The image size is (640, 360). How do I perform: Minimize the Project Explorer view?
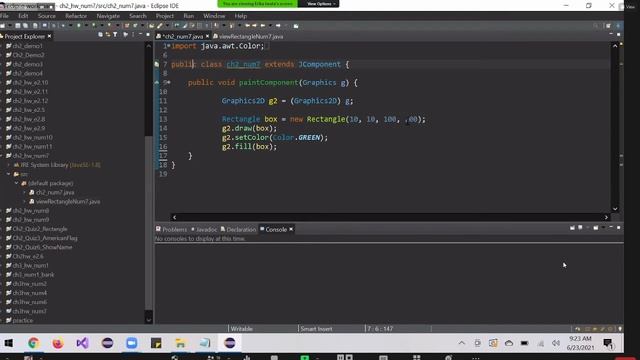(140, 35)
